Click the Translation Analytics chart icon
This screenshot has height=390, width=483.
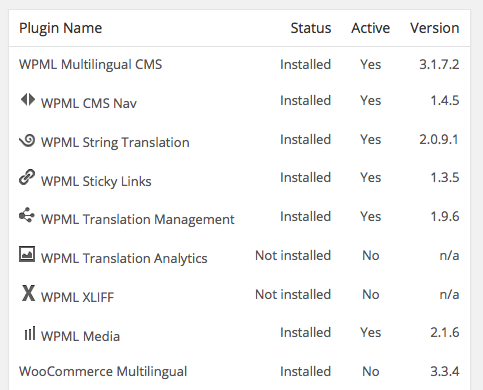pyautogui.click(x=27, y=254)
